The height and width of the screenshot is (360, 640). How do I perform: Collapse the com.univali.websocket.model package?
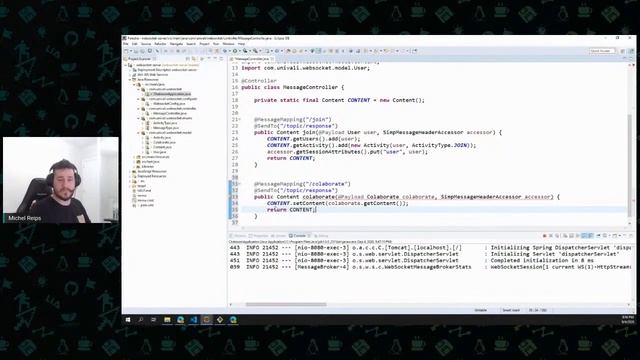tap(138, 133)
